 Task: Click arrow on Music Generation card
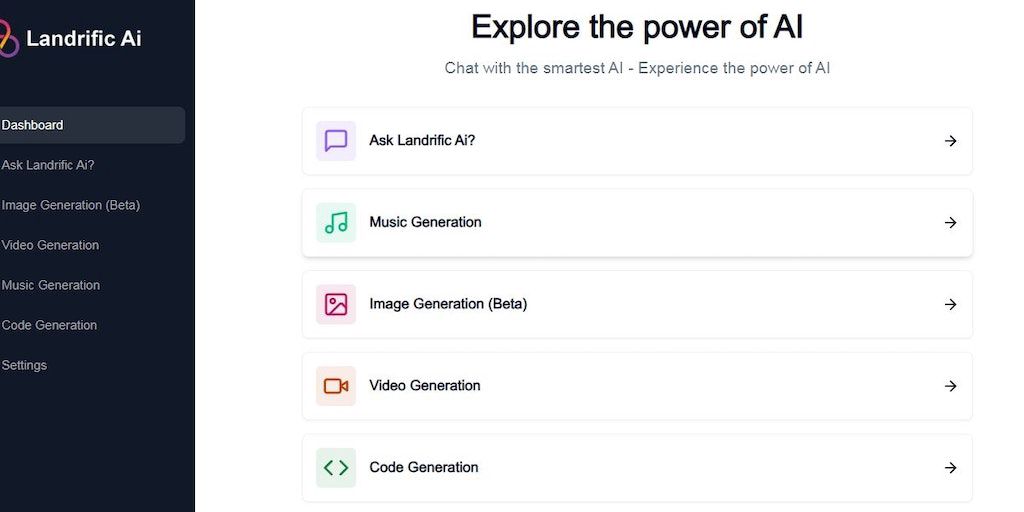(950, 222)
